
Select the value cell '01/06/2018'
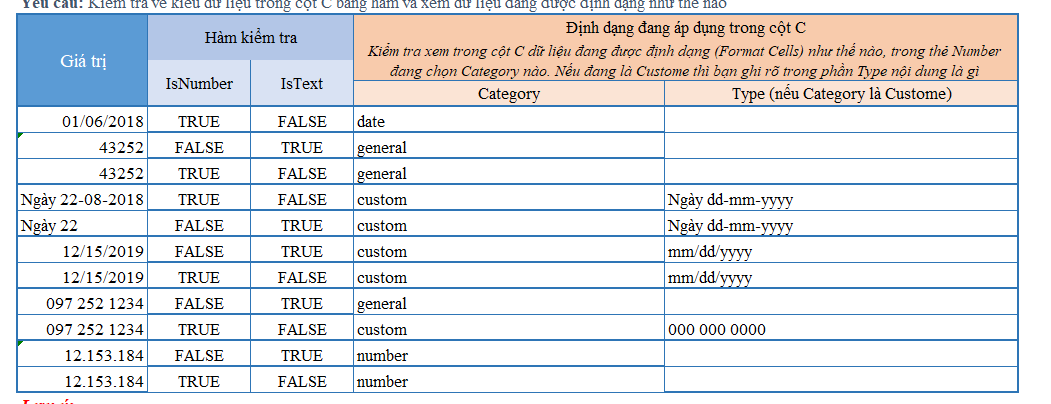pos(82,121)
